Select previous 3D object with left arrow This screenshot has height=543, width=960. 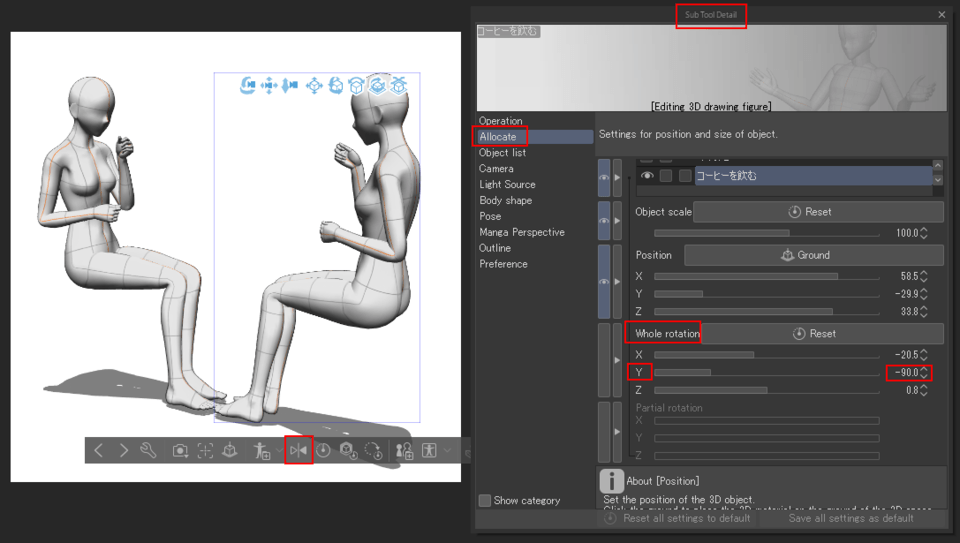[99, 451]
